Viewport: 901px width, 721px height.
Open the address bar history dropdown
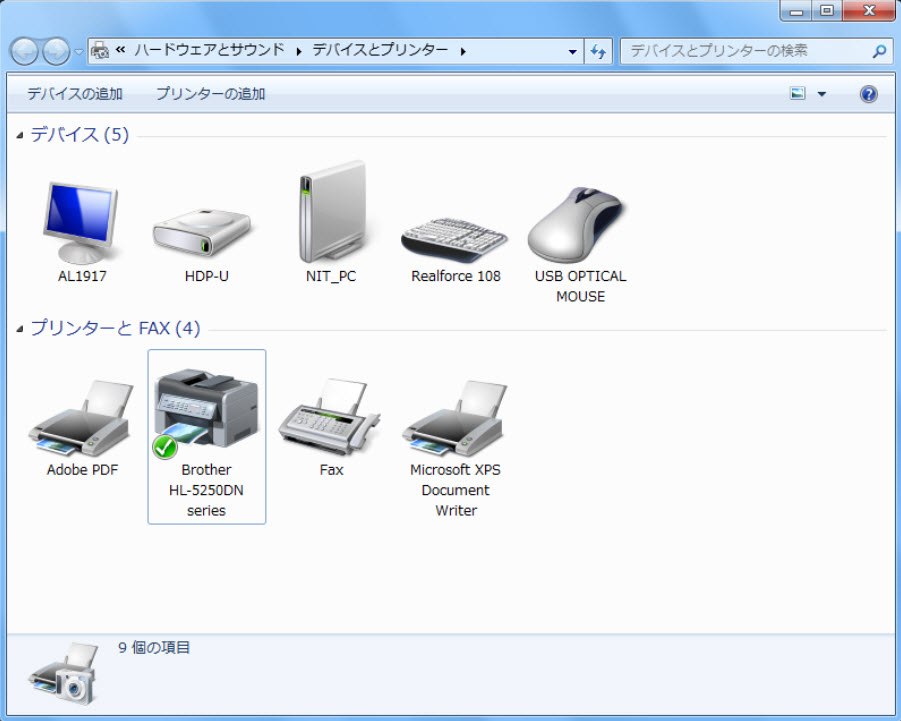(x=572, y=51)
